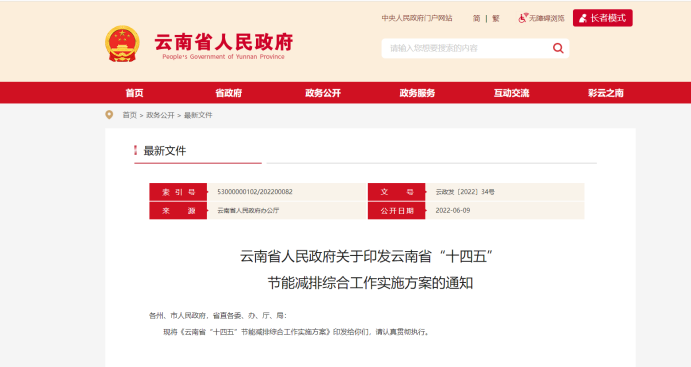
Task: Switch to traditional Chinese 繁
Action: [496, 18]
